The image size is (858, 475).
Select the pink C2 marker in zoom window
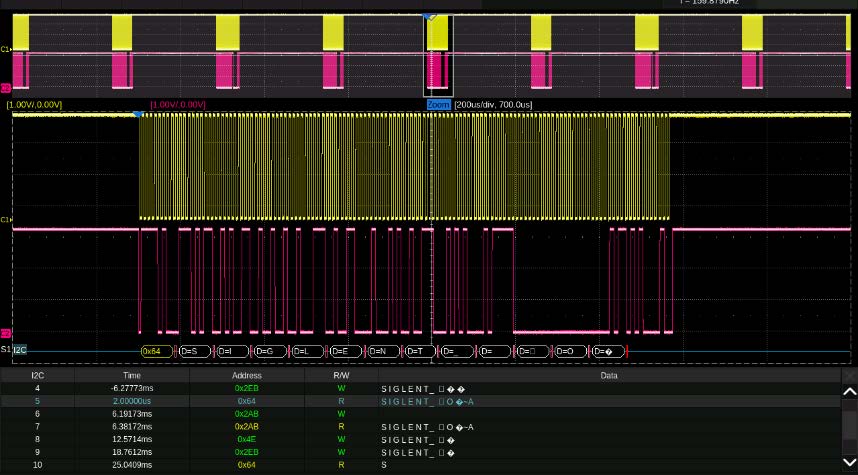(5, 333)
